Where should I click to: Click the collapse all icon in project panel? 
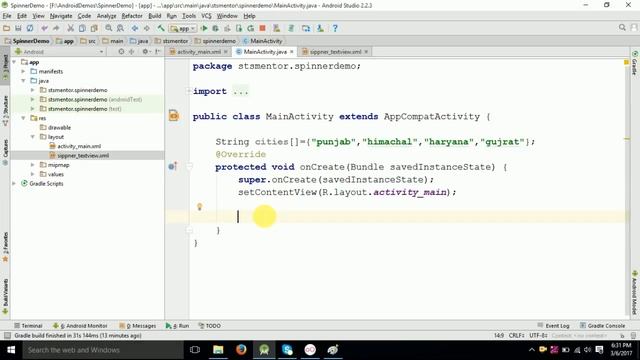coord(131,52)
